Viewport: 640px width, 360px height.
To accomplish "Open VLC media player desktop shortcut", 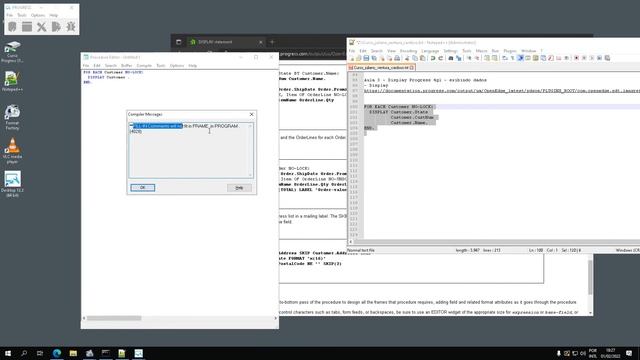I will coord(12,151).
